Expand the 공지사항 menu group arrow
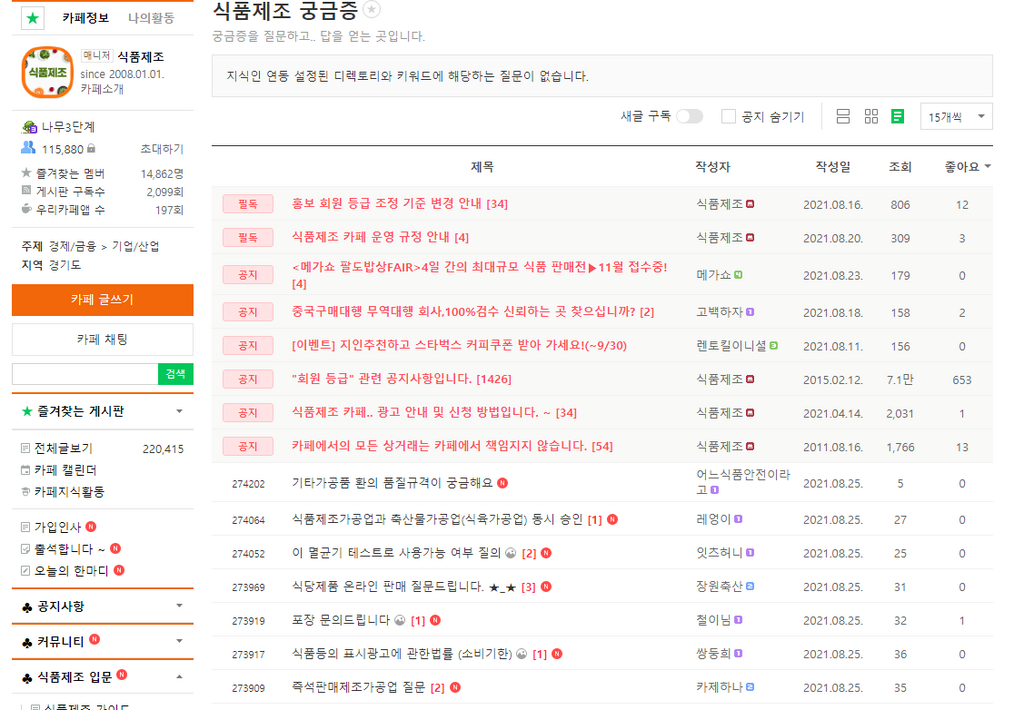Viewport: 1024px width, 710px height. click(180, 605)
